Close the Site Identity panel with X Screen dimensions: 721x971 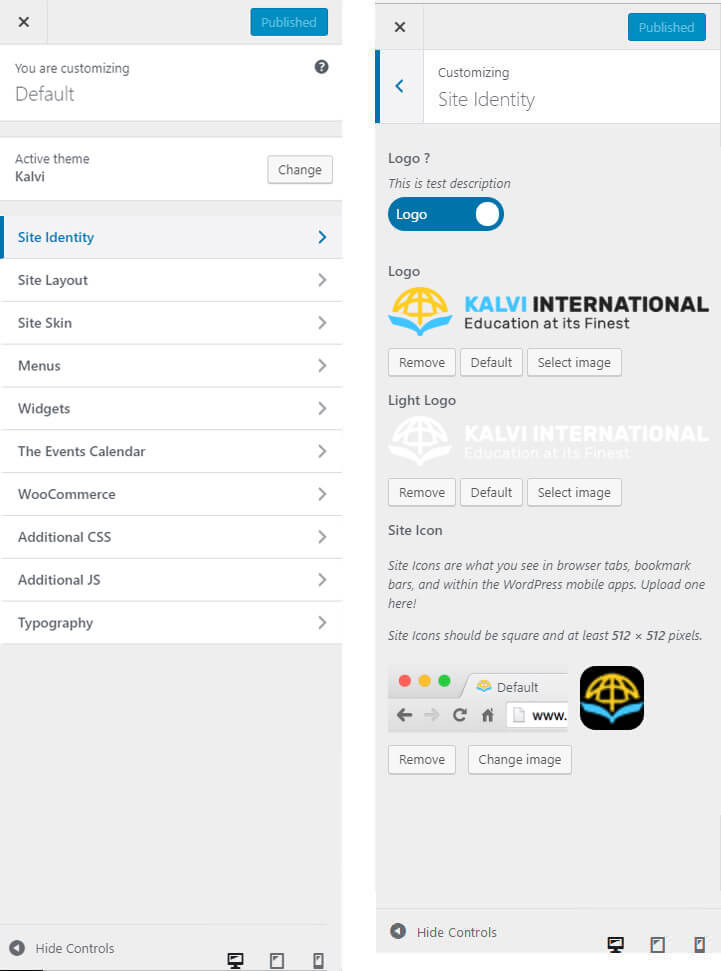click(400, 27)
